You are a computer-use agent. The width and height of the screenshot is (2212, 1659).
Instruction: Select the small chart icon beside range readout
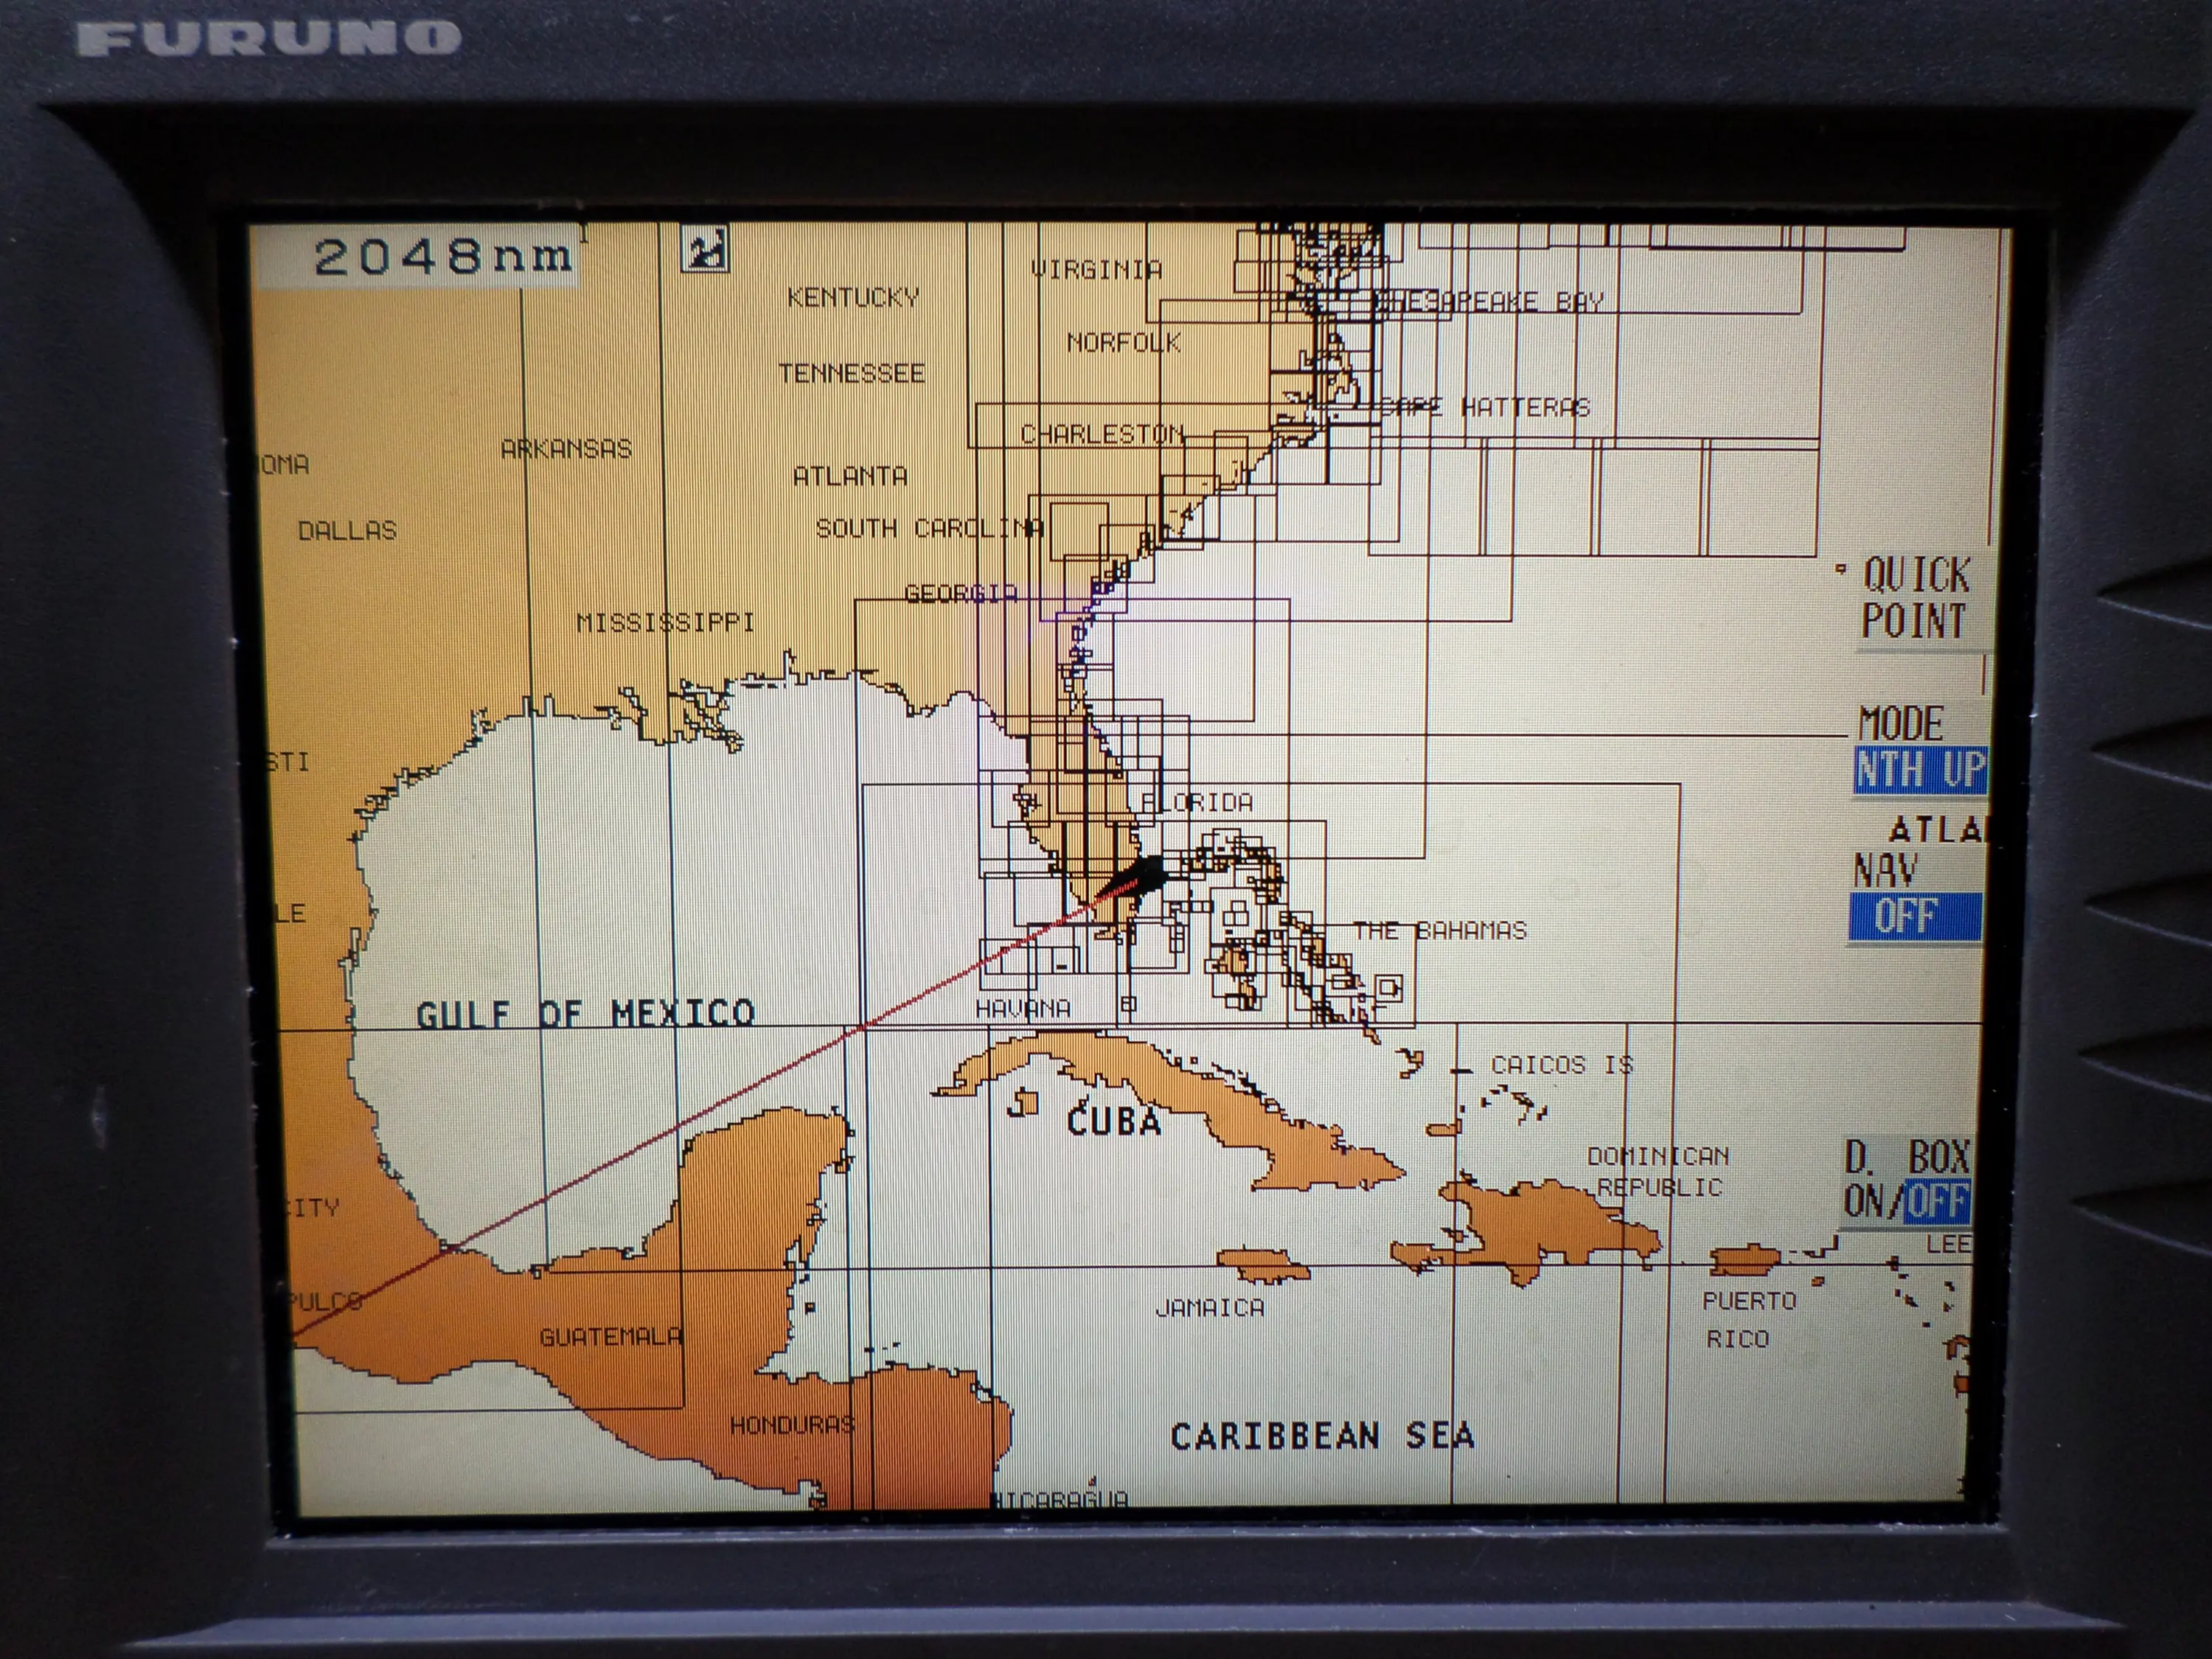[705, 250]
